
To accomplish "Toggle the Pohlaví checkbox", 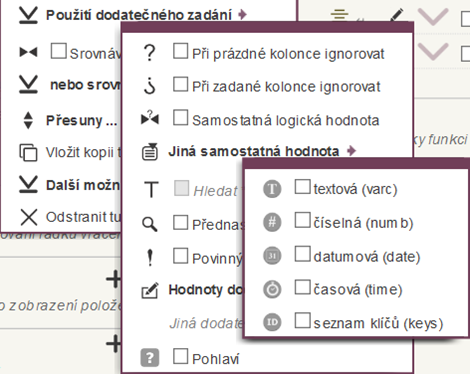I will (180, 356).
